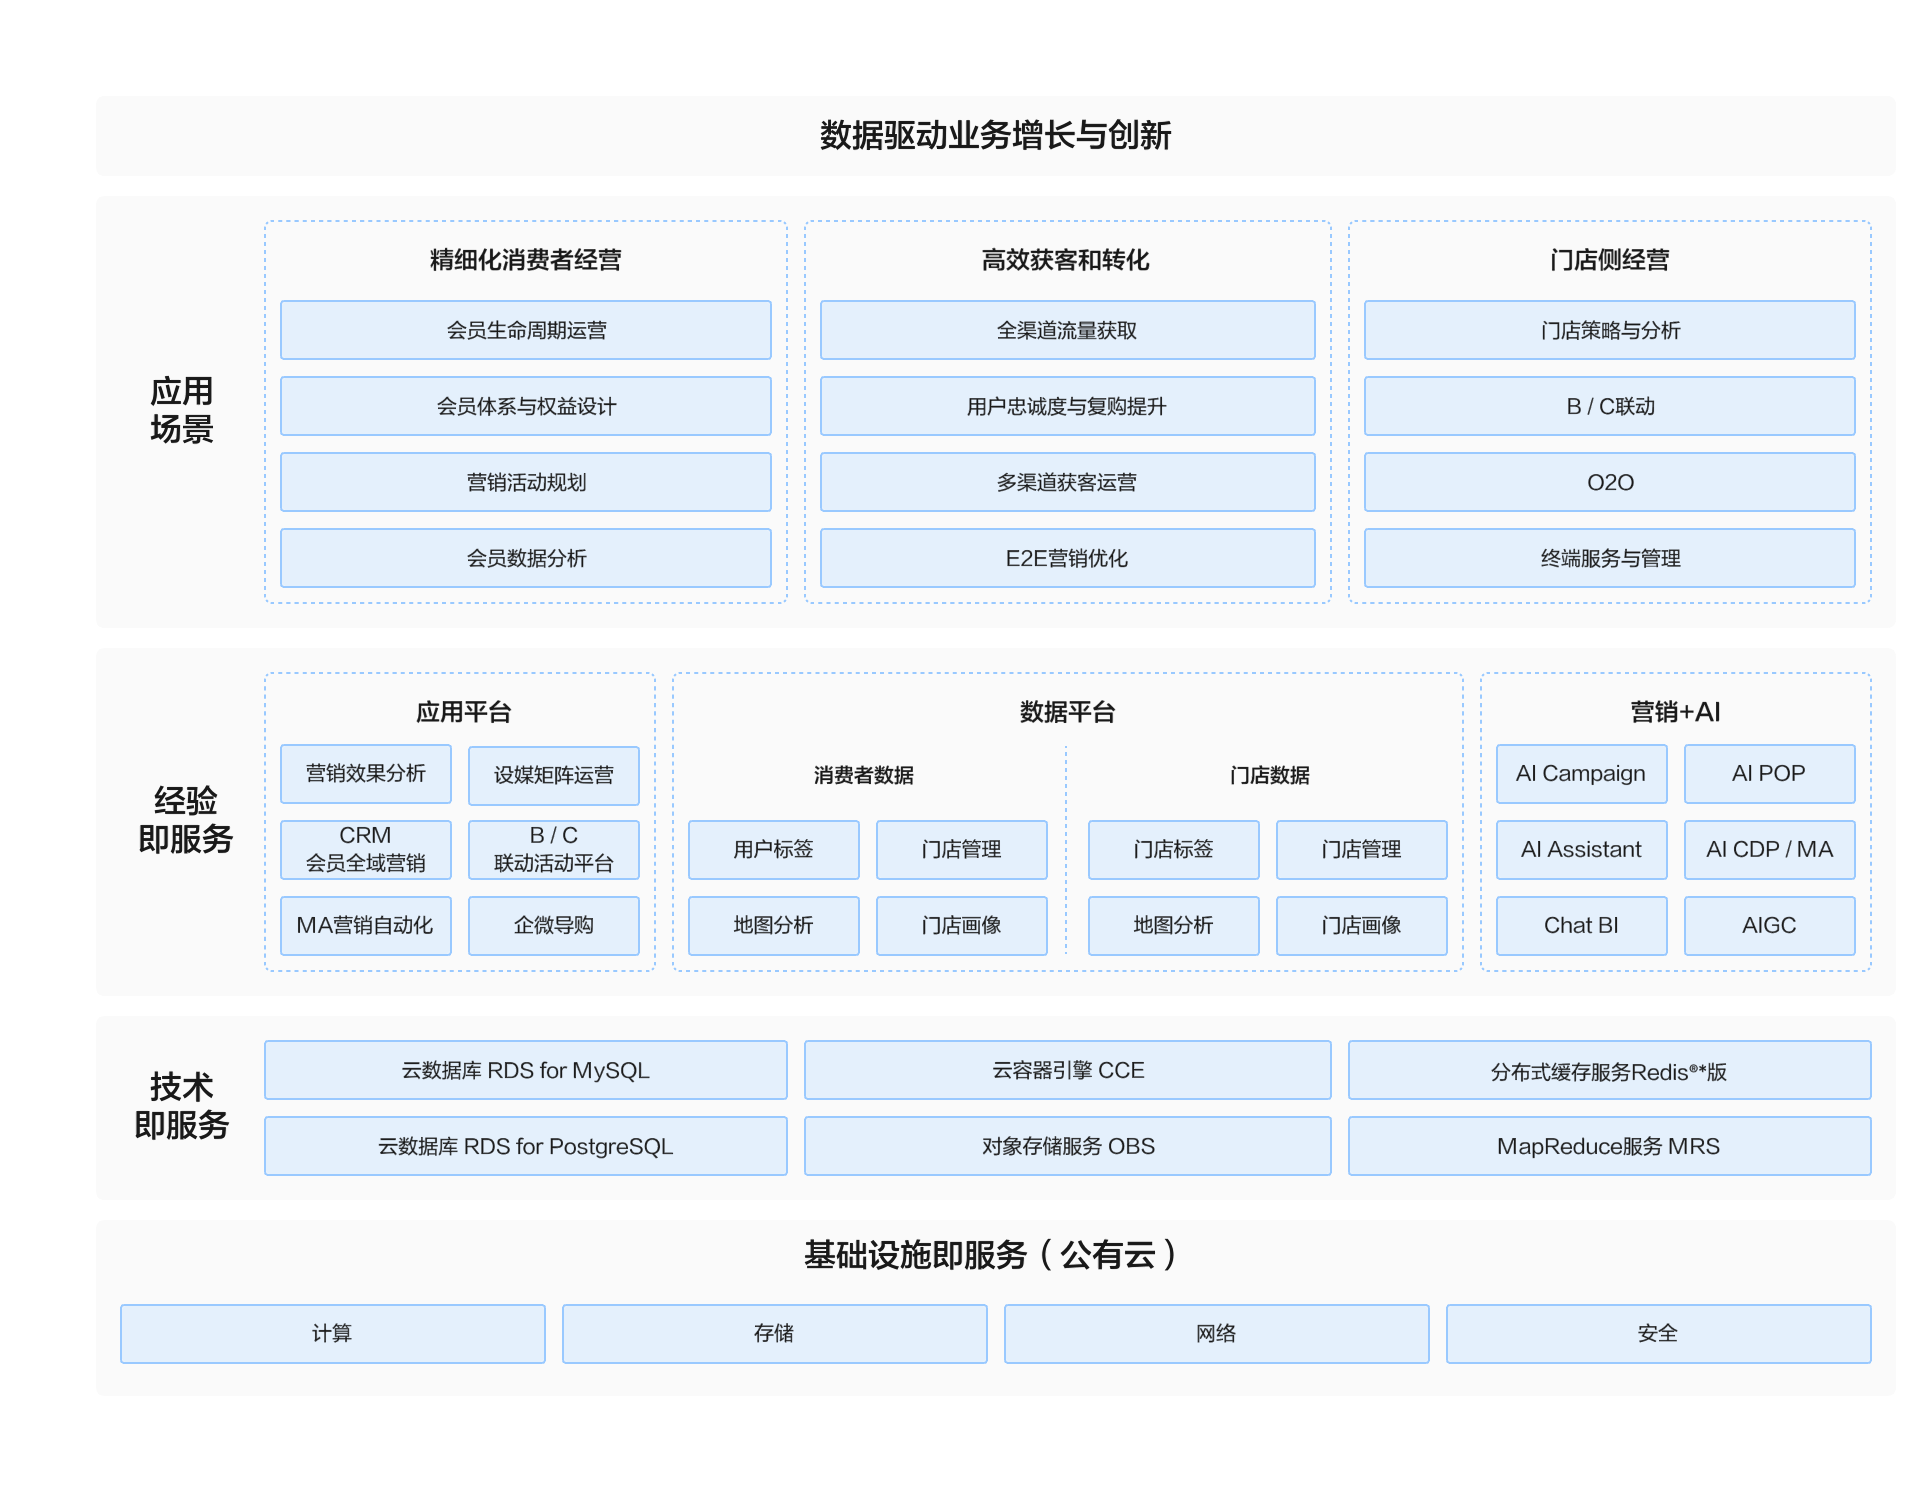Screen dimensions: 1920x1492
Task: Open 云数据库 RDS for MySQL
Action: click(526, 1070)
